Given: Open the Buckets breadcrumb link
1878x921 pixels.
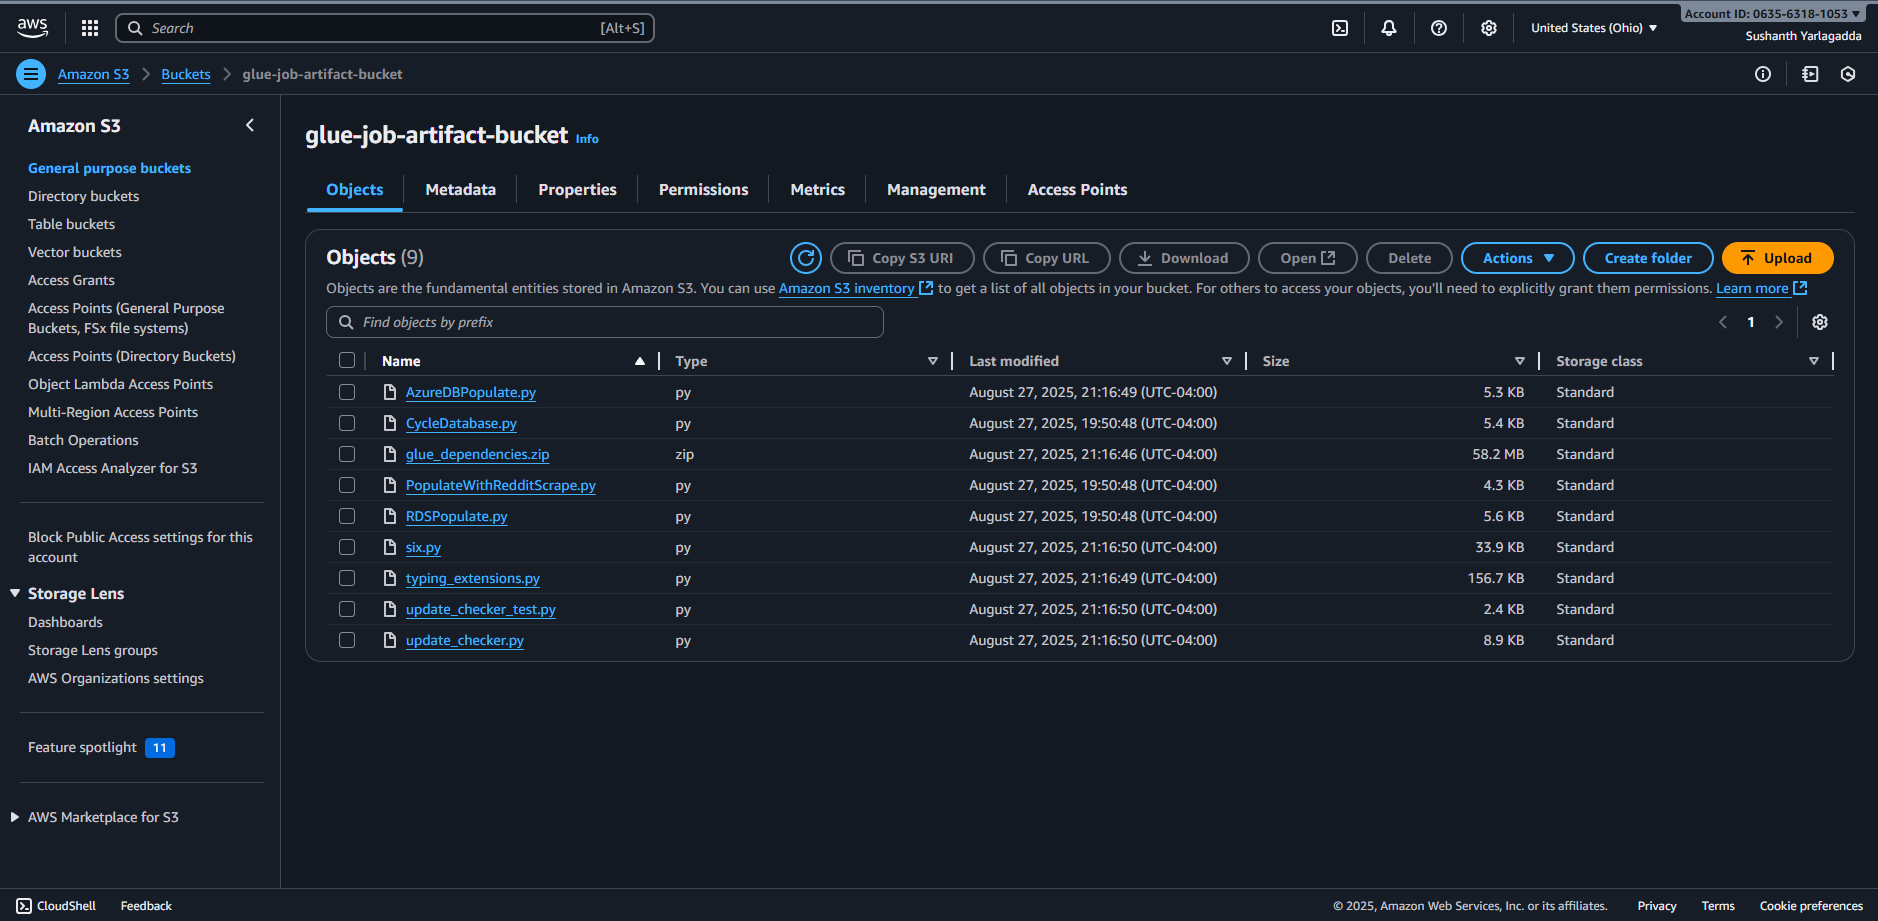Looking at the screenshot, I should 186,74.
